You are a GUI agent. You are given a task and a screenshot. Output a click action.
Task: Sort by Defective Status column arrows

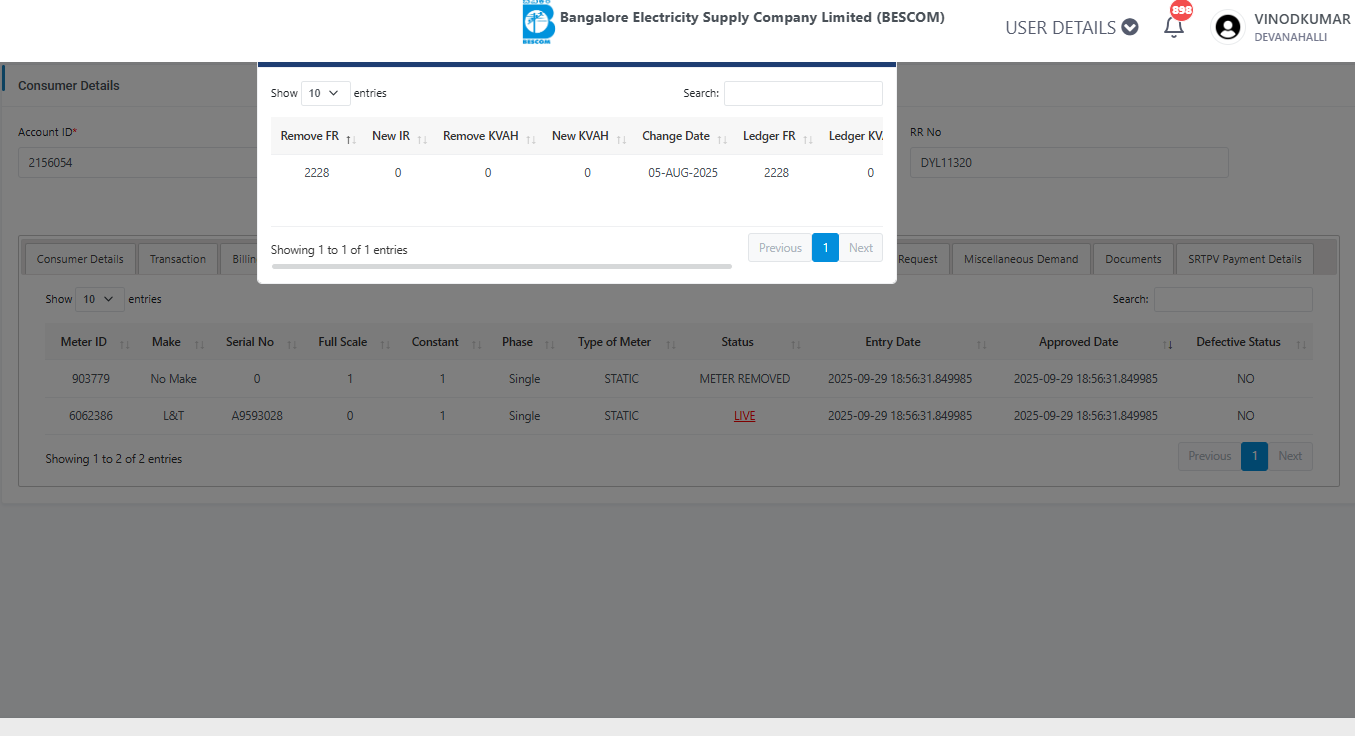[1301, 343]
